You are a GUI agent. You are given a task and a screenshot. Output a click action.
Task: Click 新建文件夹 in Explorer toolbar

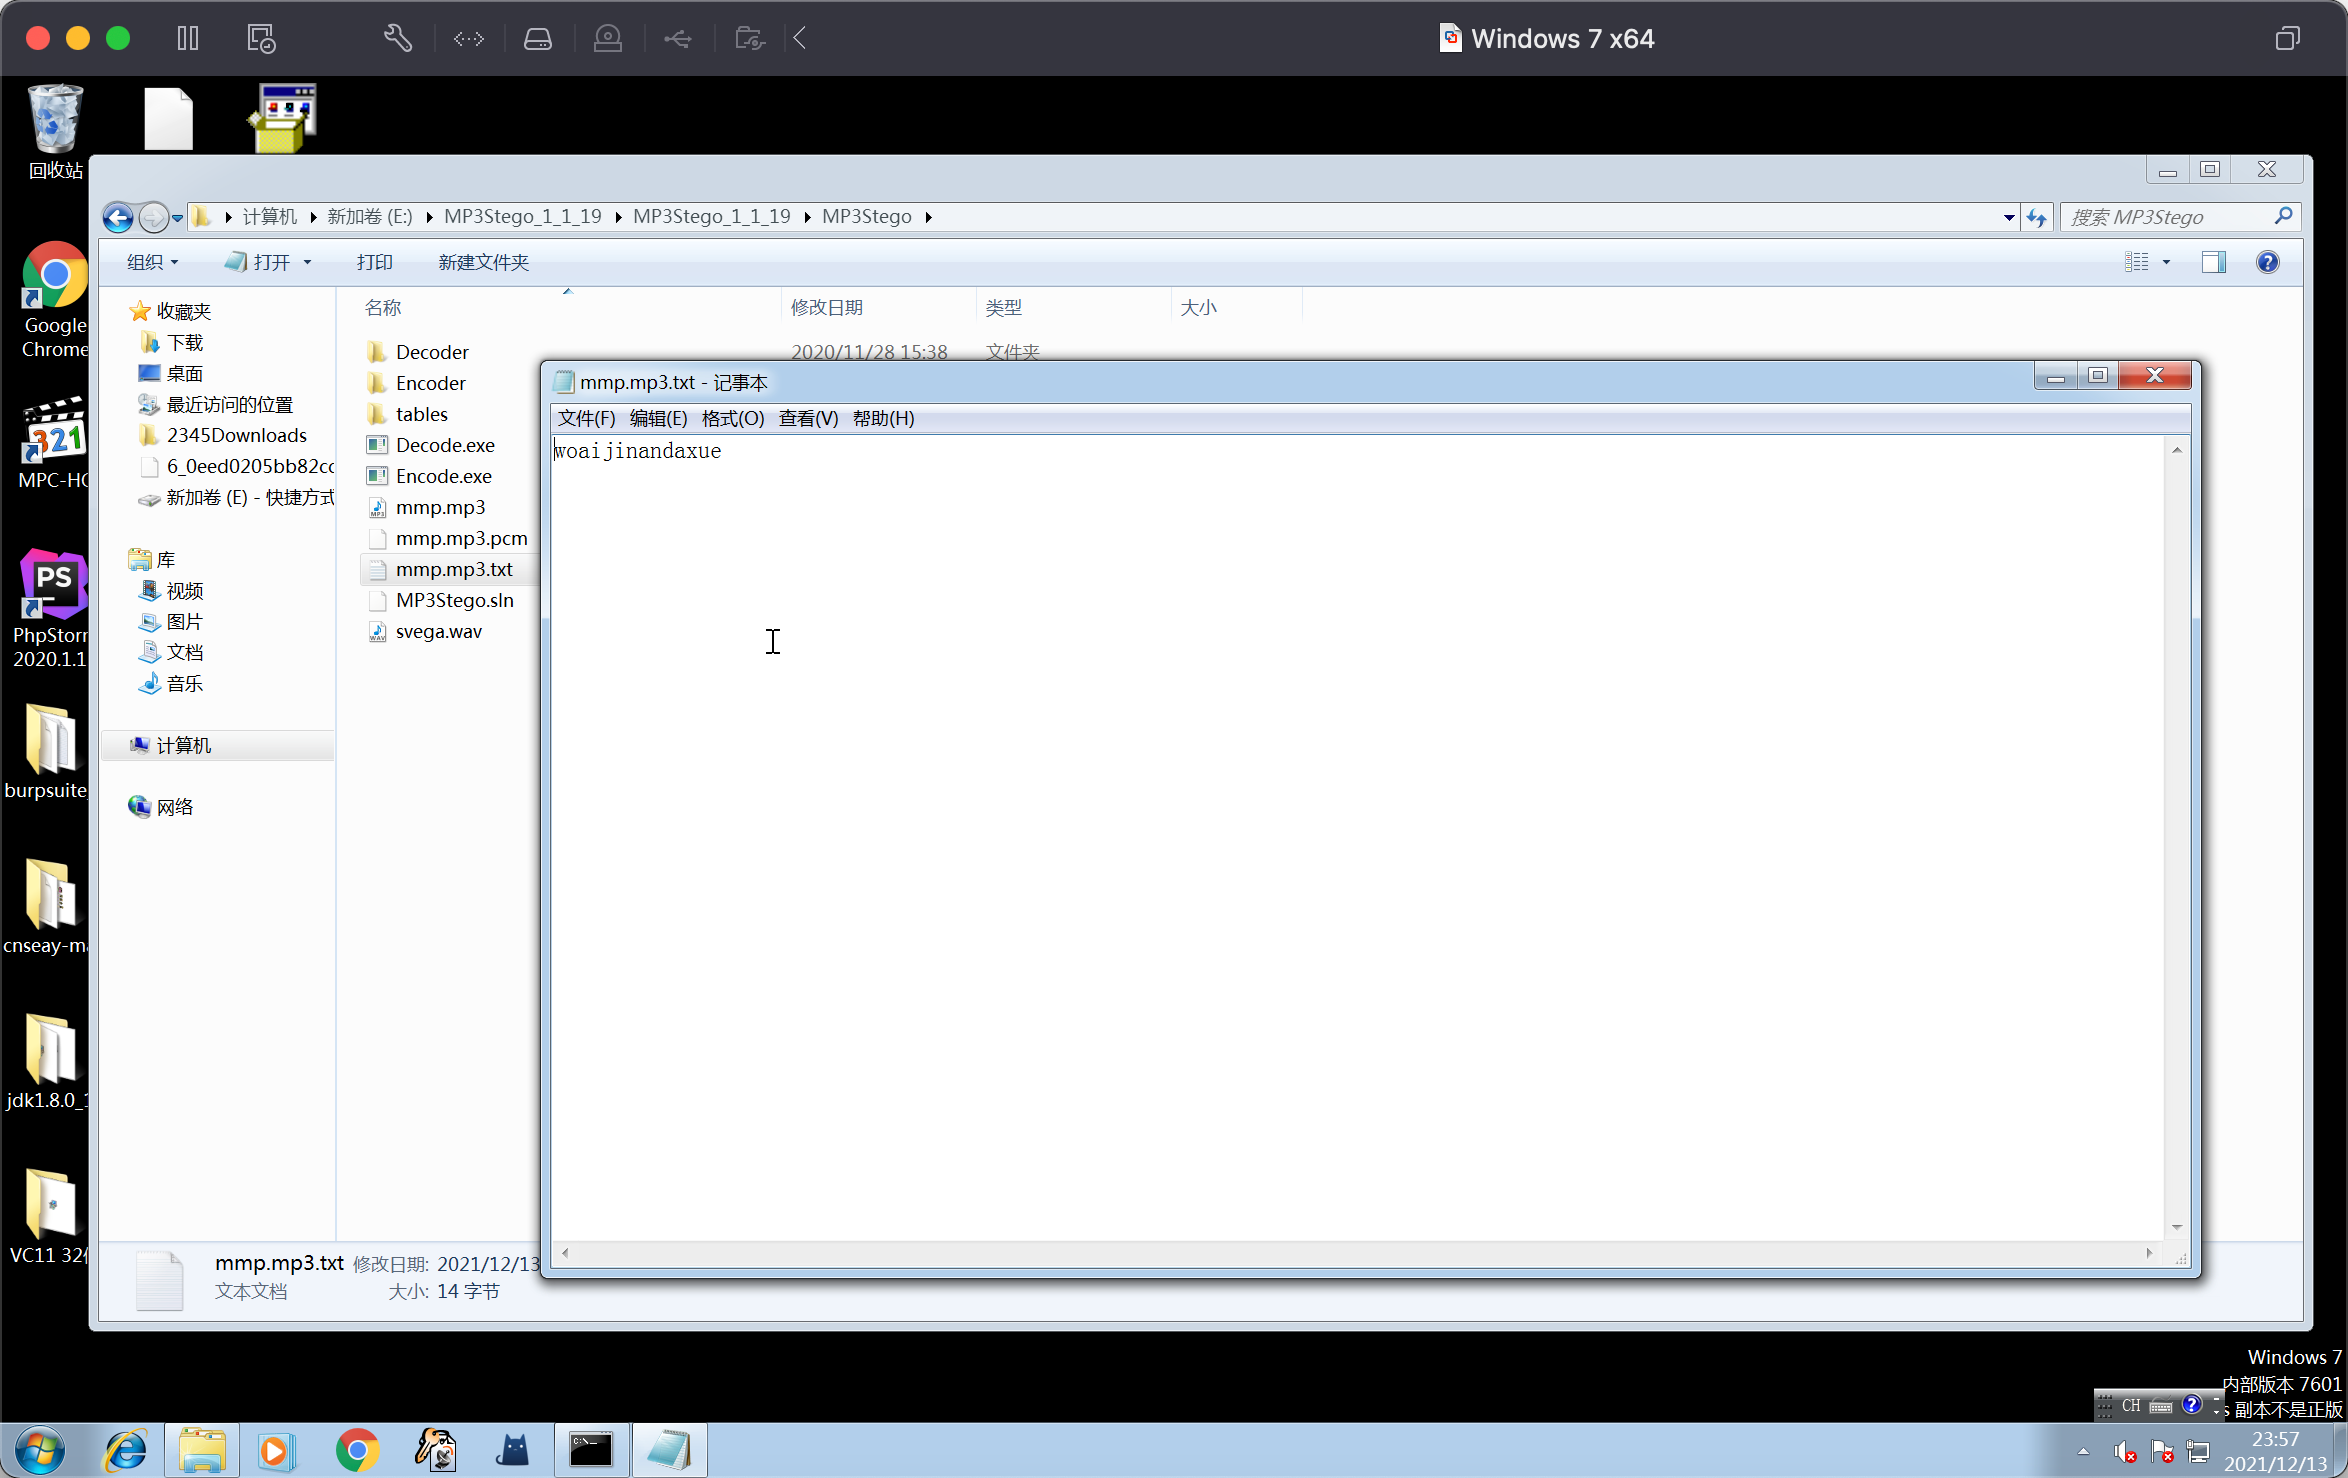click(x=483, y=262)
